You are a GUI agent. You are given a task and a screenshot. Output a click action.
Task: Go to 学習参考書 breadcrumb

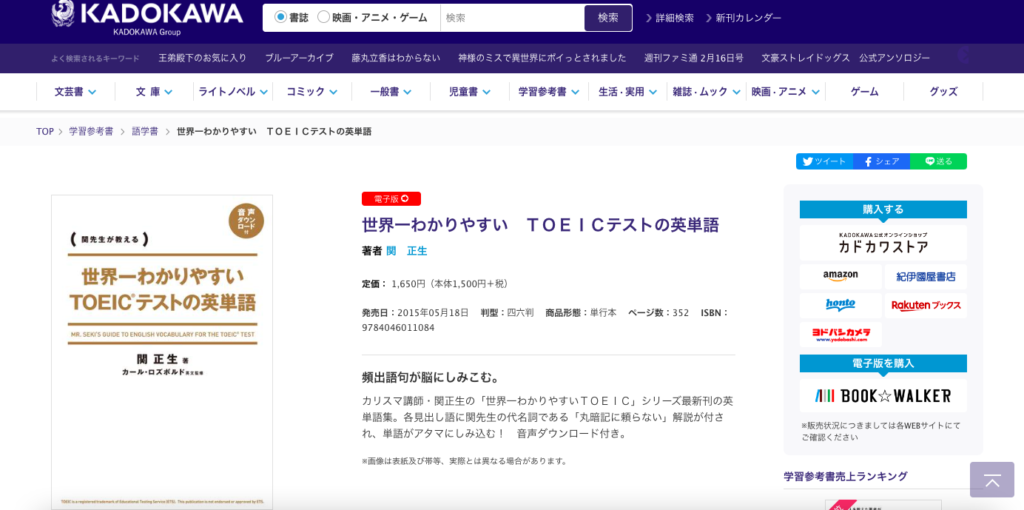(x=91, y=131)
